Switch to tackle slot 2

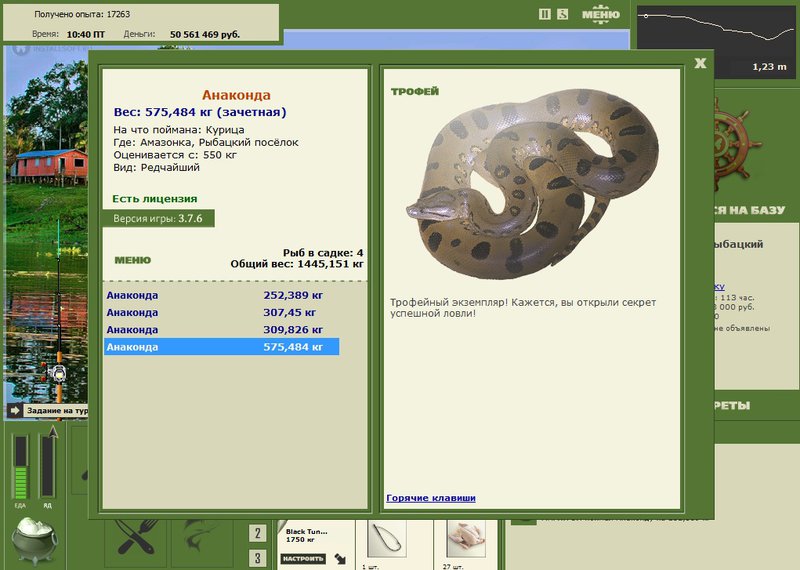258,533
